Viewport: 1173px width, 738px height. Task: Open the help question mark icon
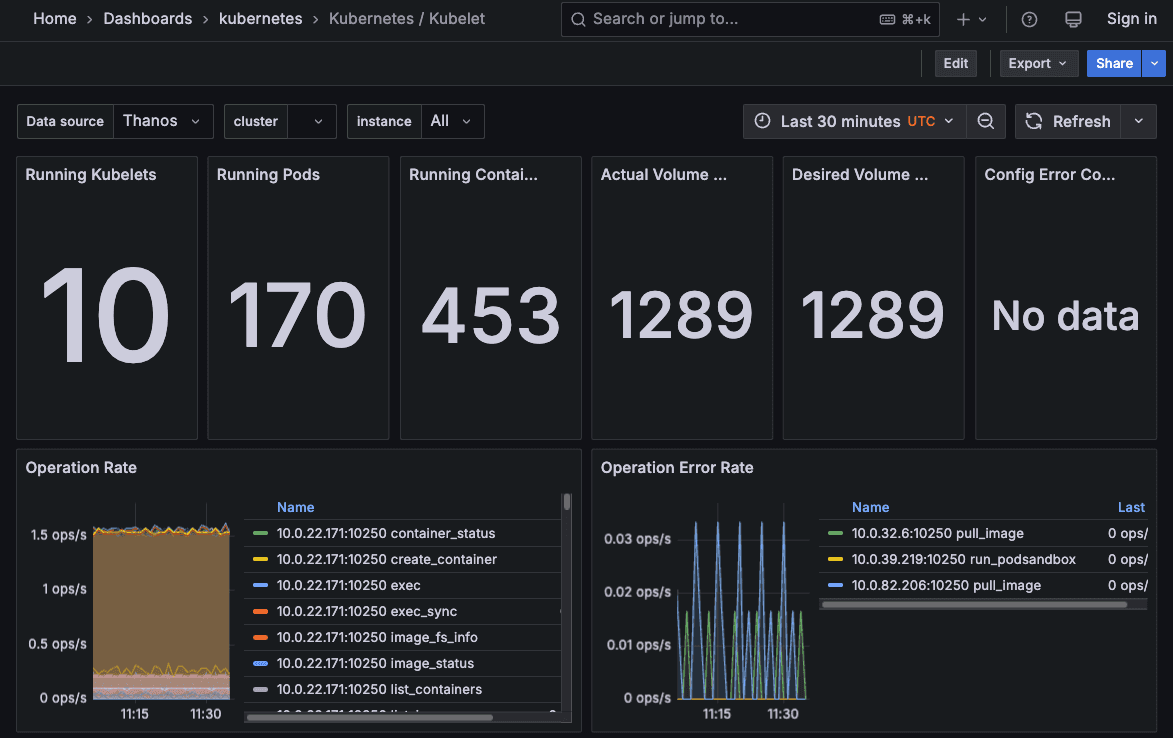coord(1029,19)
